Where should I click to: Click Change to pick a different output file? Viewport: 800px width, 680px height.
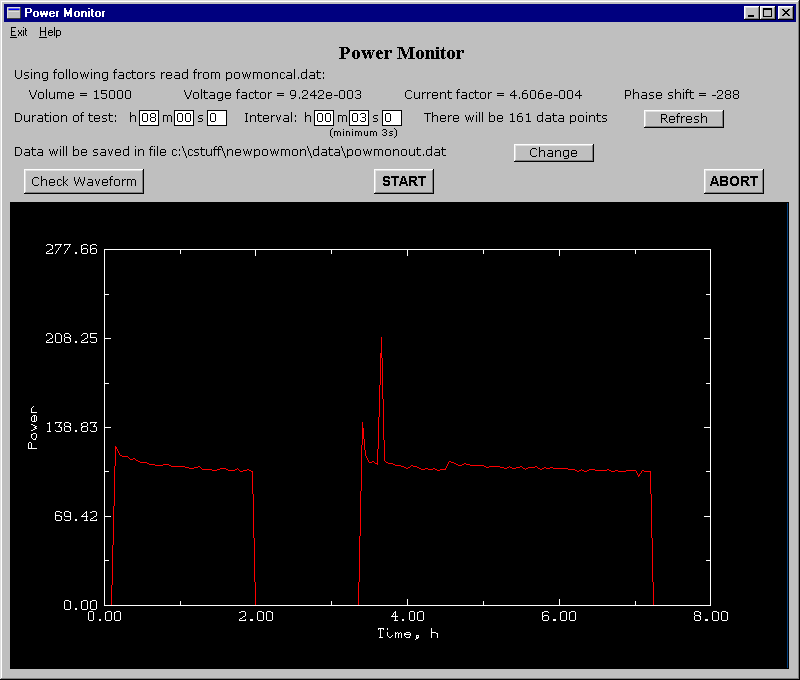pyautogui.click(x=554, y=152)
